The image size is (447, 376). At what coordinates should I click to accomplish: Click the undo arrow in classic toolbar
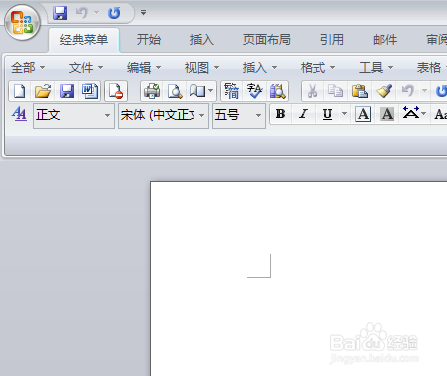(x=408, y=91)
